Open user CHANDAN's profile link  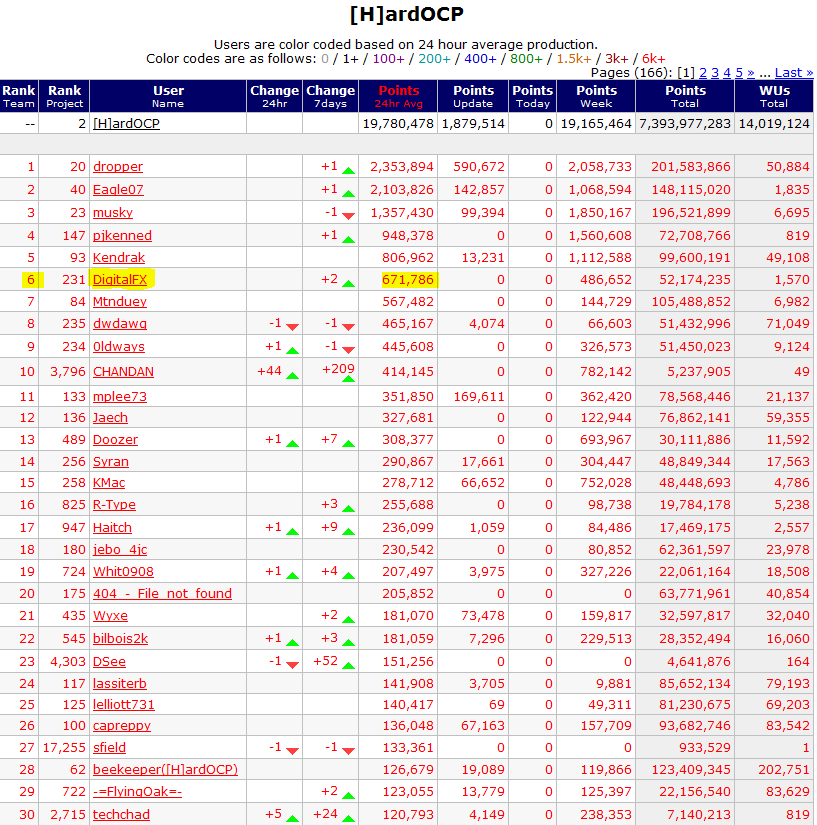[123, 372]
